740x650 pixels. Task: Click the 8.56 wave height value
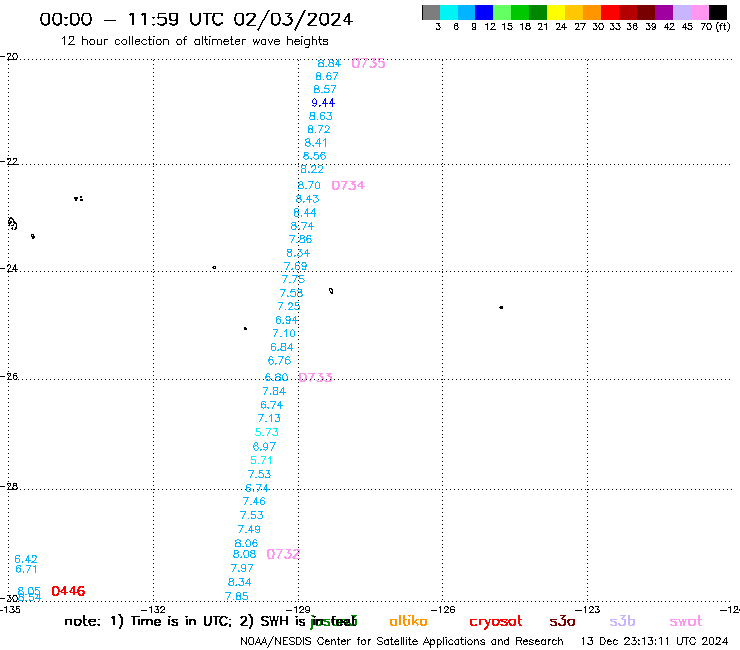(314, 156)
